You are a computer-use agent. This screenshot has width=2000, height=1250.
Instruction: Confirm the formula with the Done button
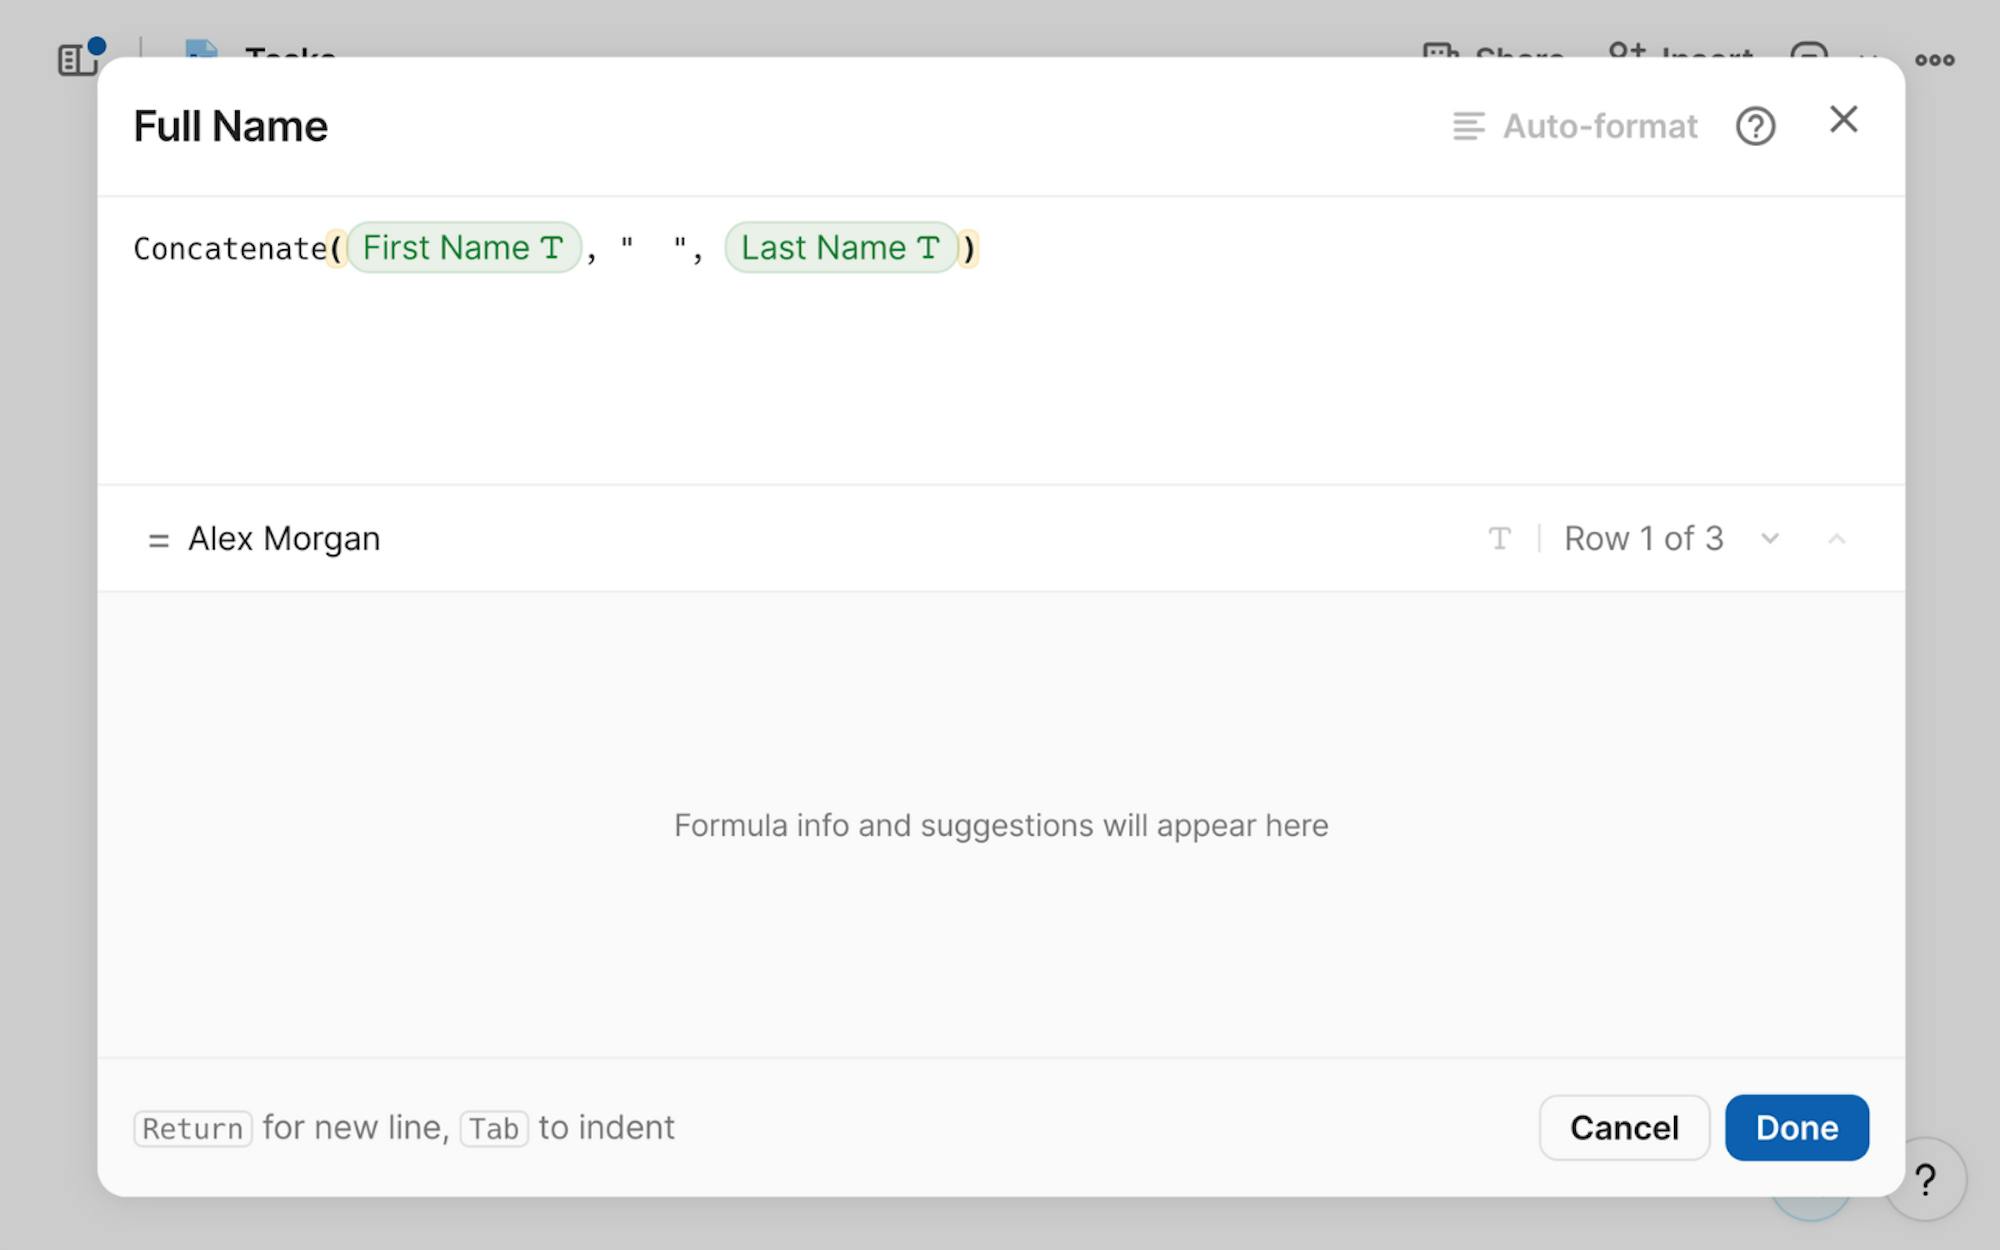point(1796,1127)
